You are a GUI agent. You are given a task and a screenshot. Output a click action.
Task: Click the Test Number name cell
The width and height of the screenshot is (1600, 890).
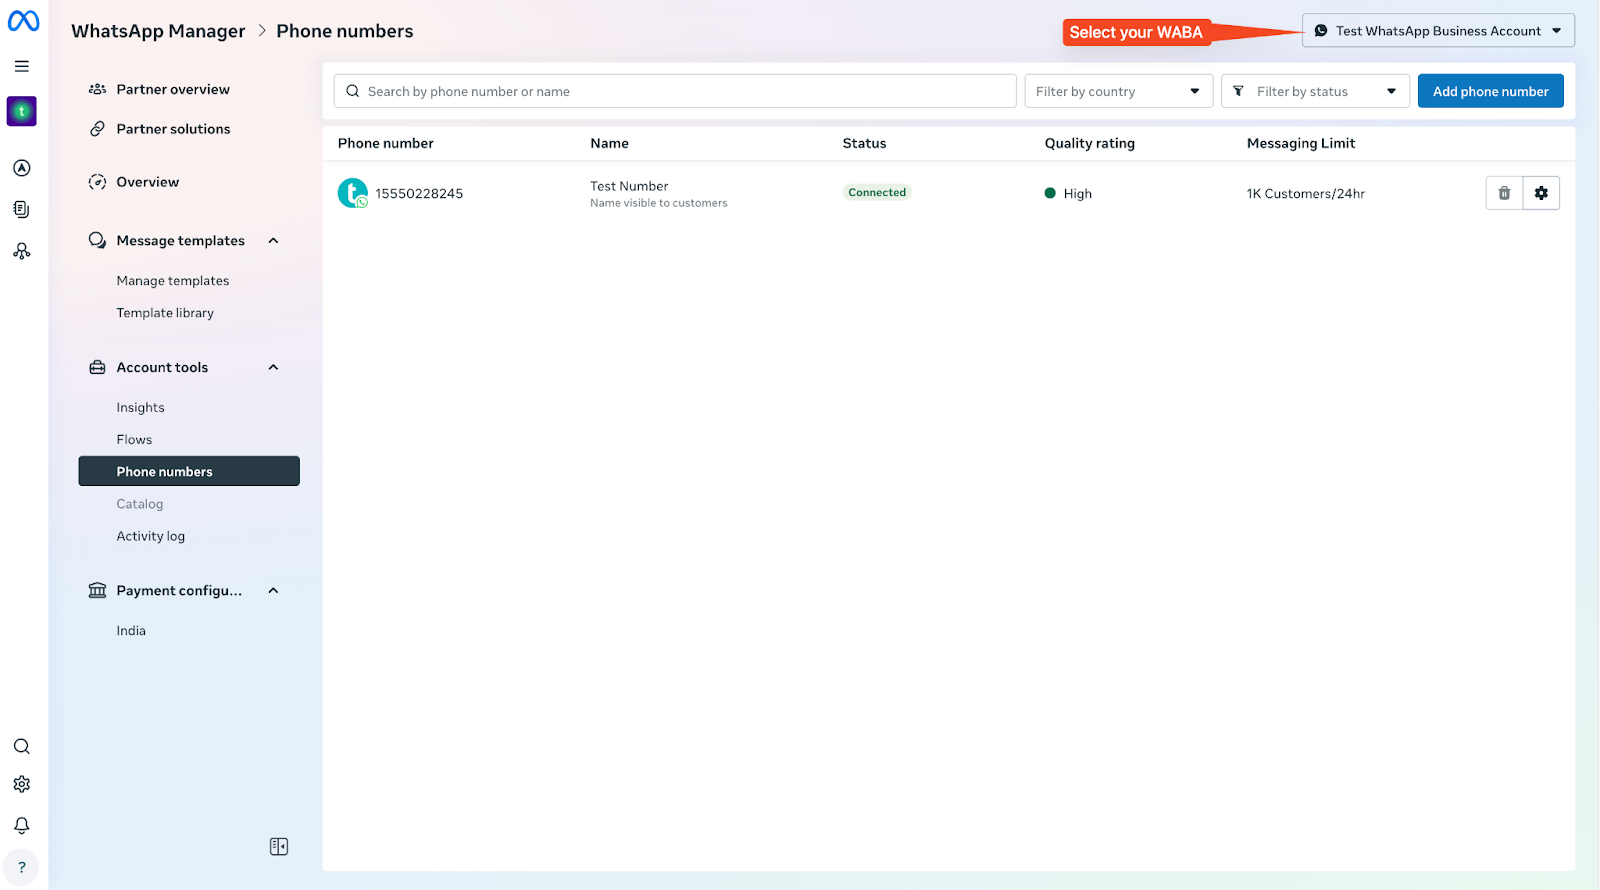[658, 193]
